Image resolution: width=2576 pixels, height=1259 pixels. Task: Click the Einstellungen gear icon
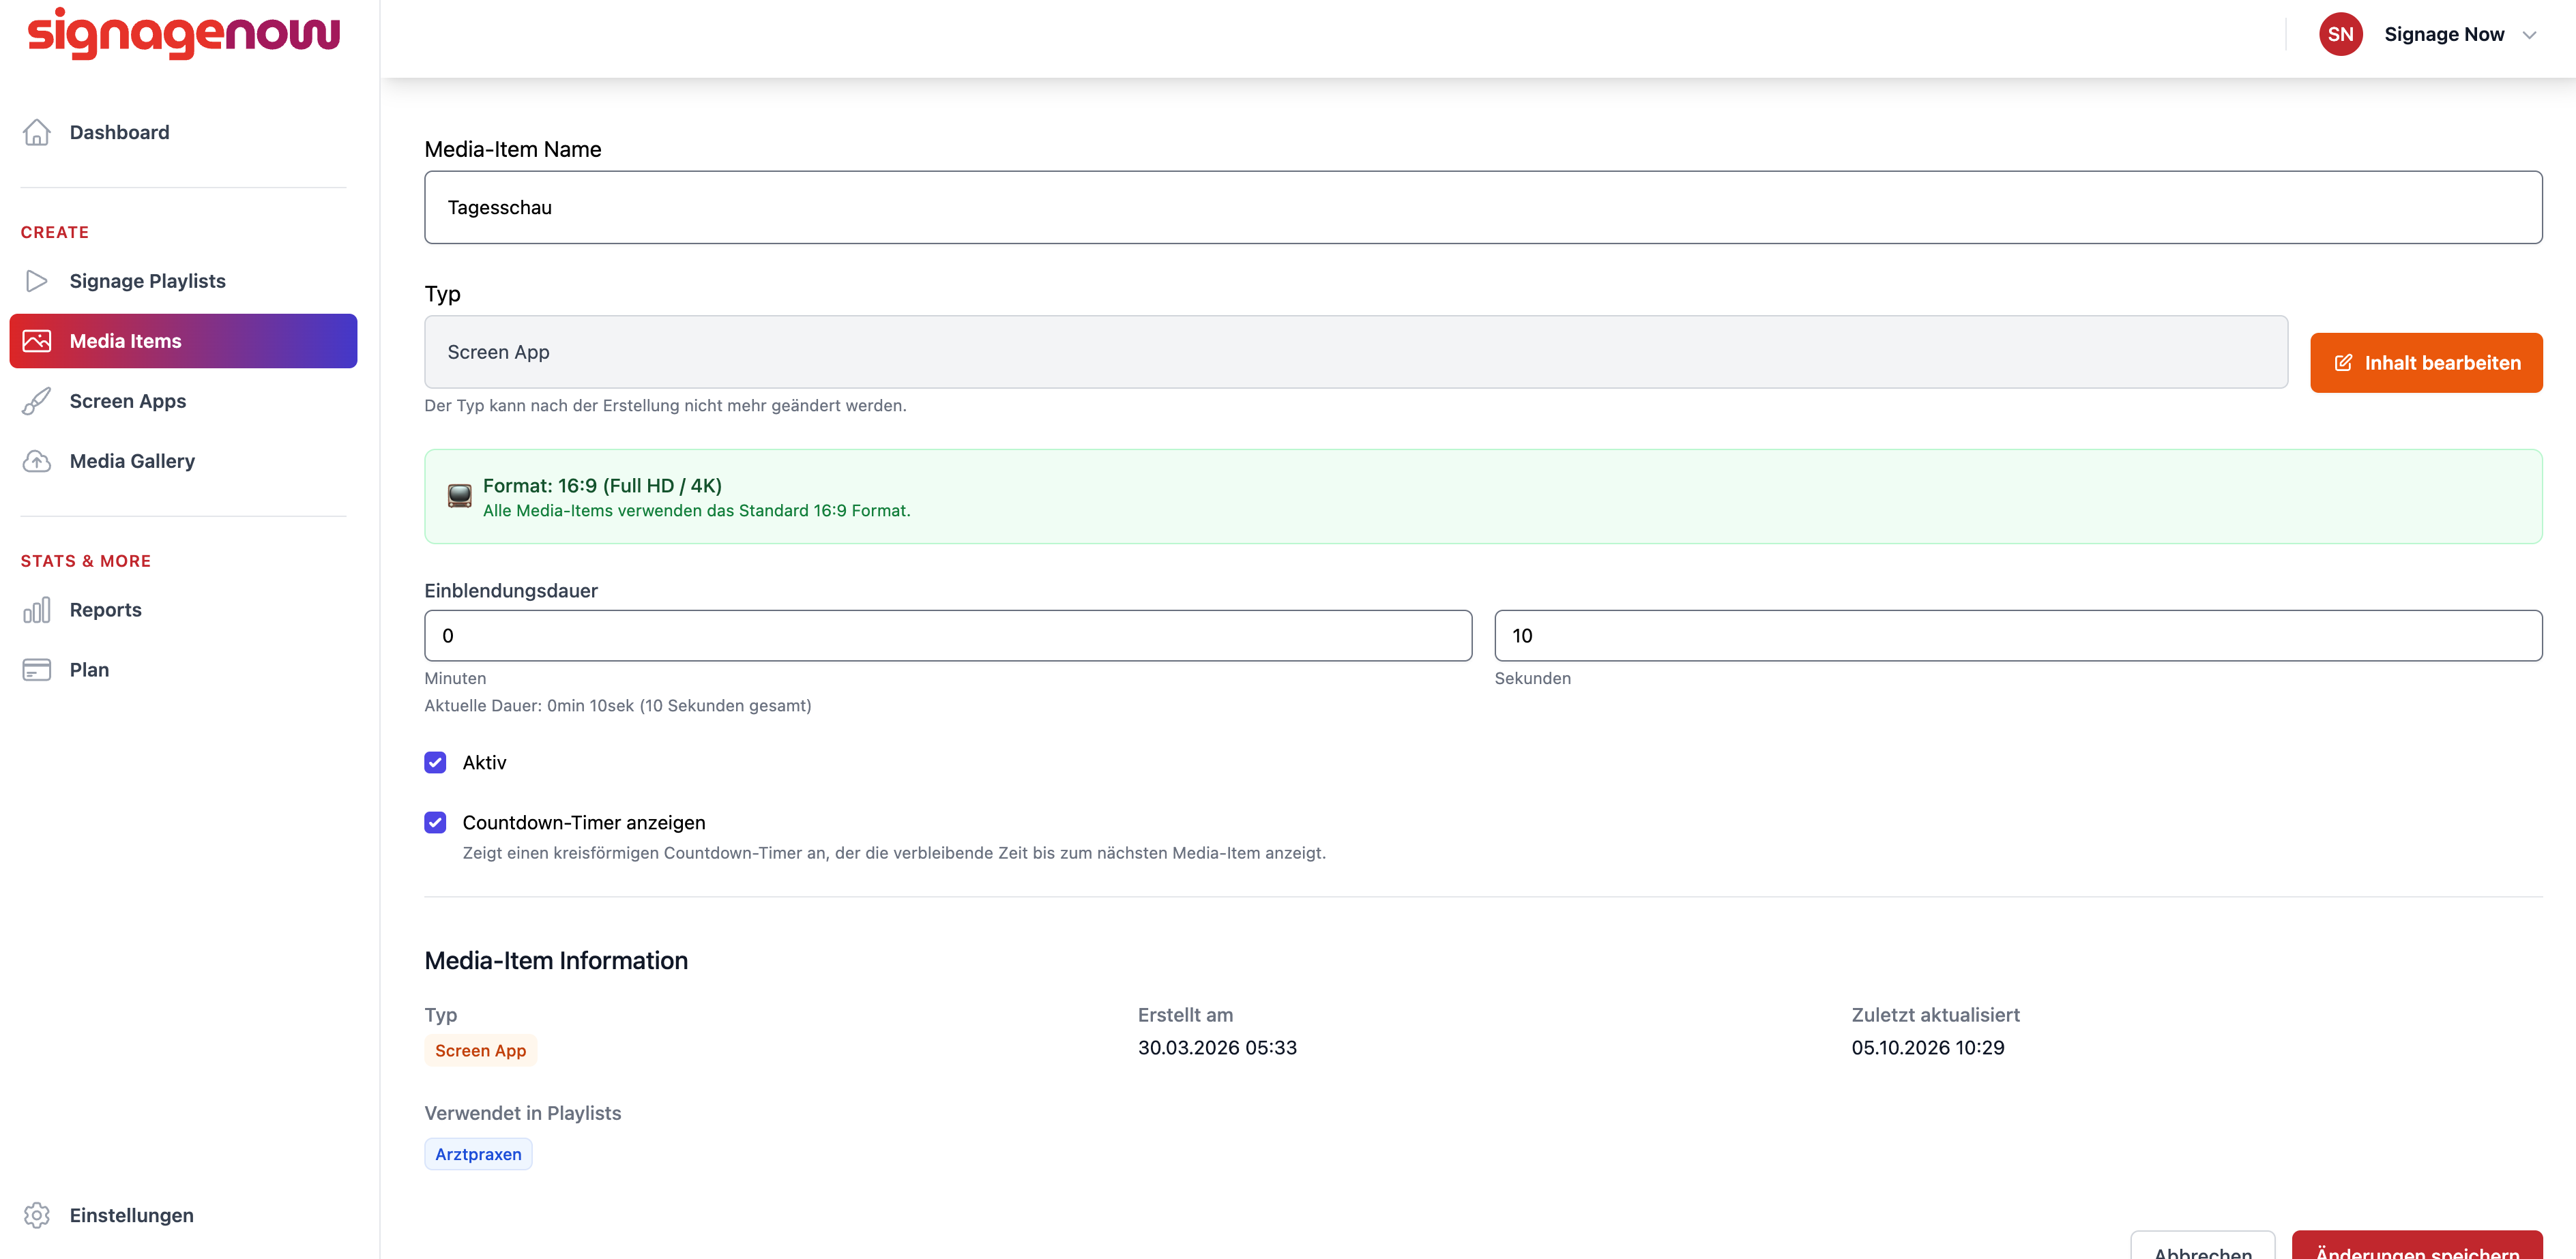click(37, 1215)
